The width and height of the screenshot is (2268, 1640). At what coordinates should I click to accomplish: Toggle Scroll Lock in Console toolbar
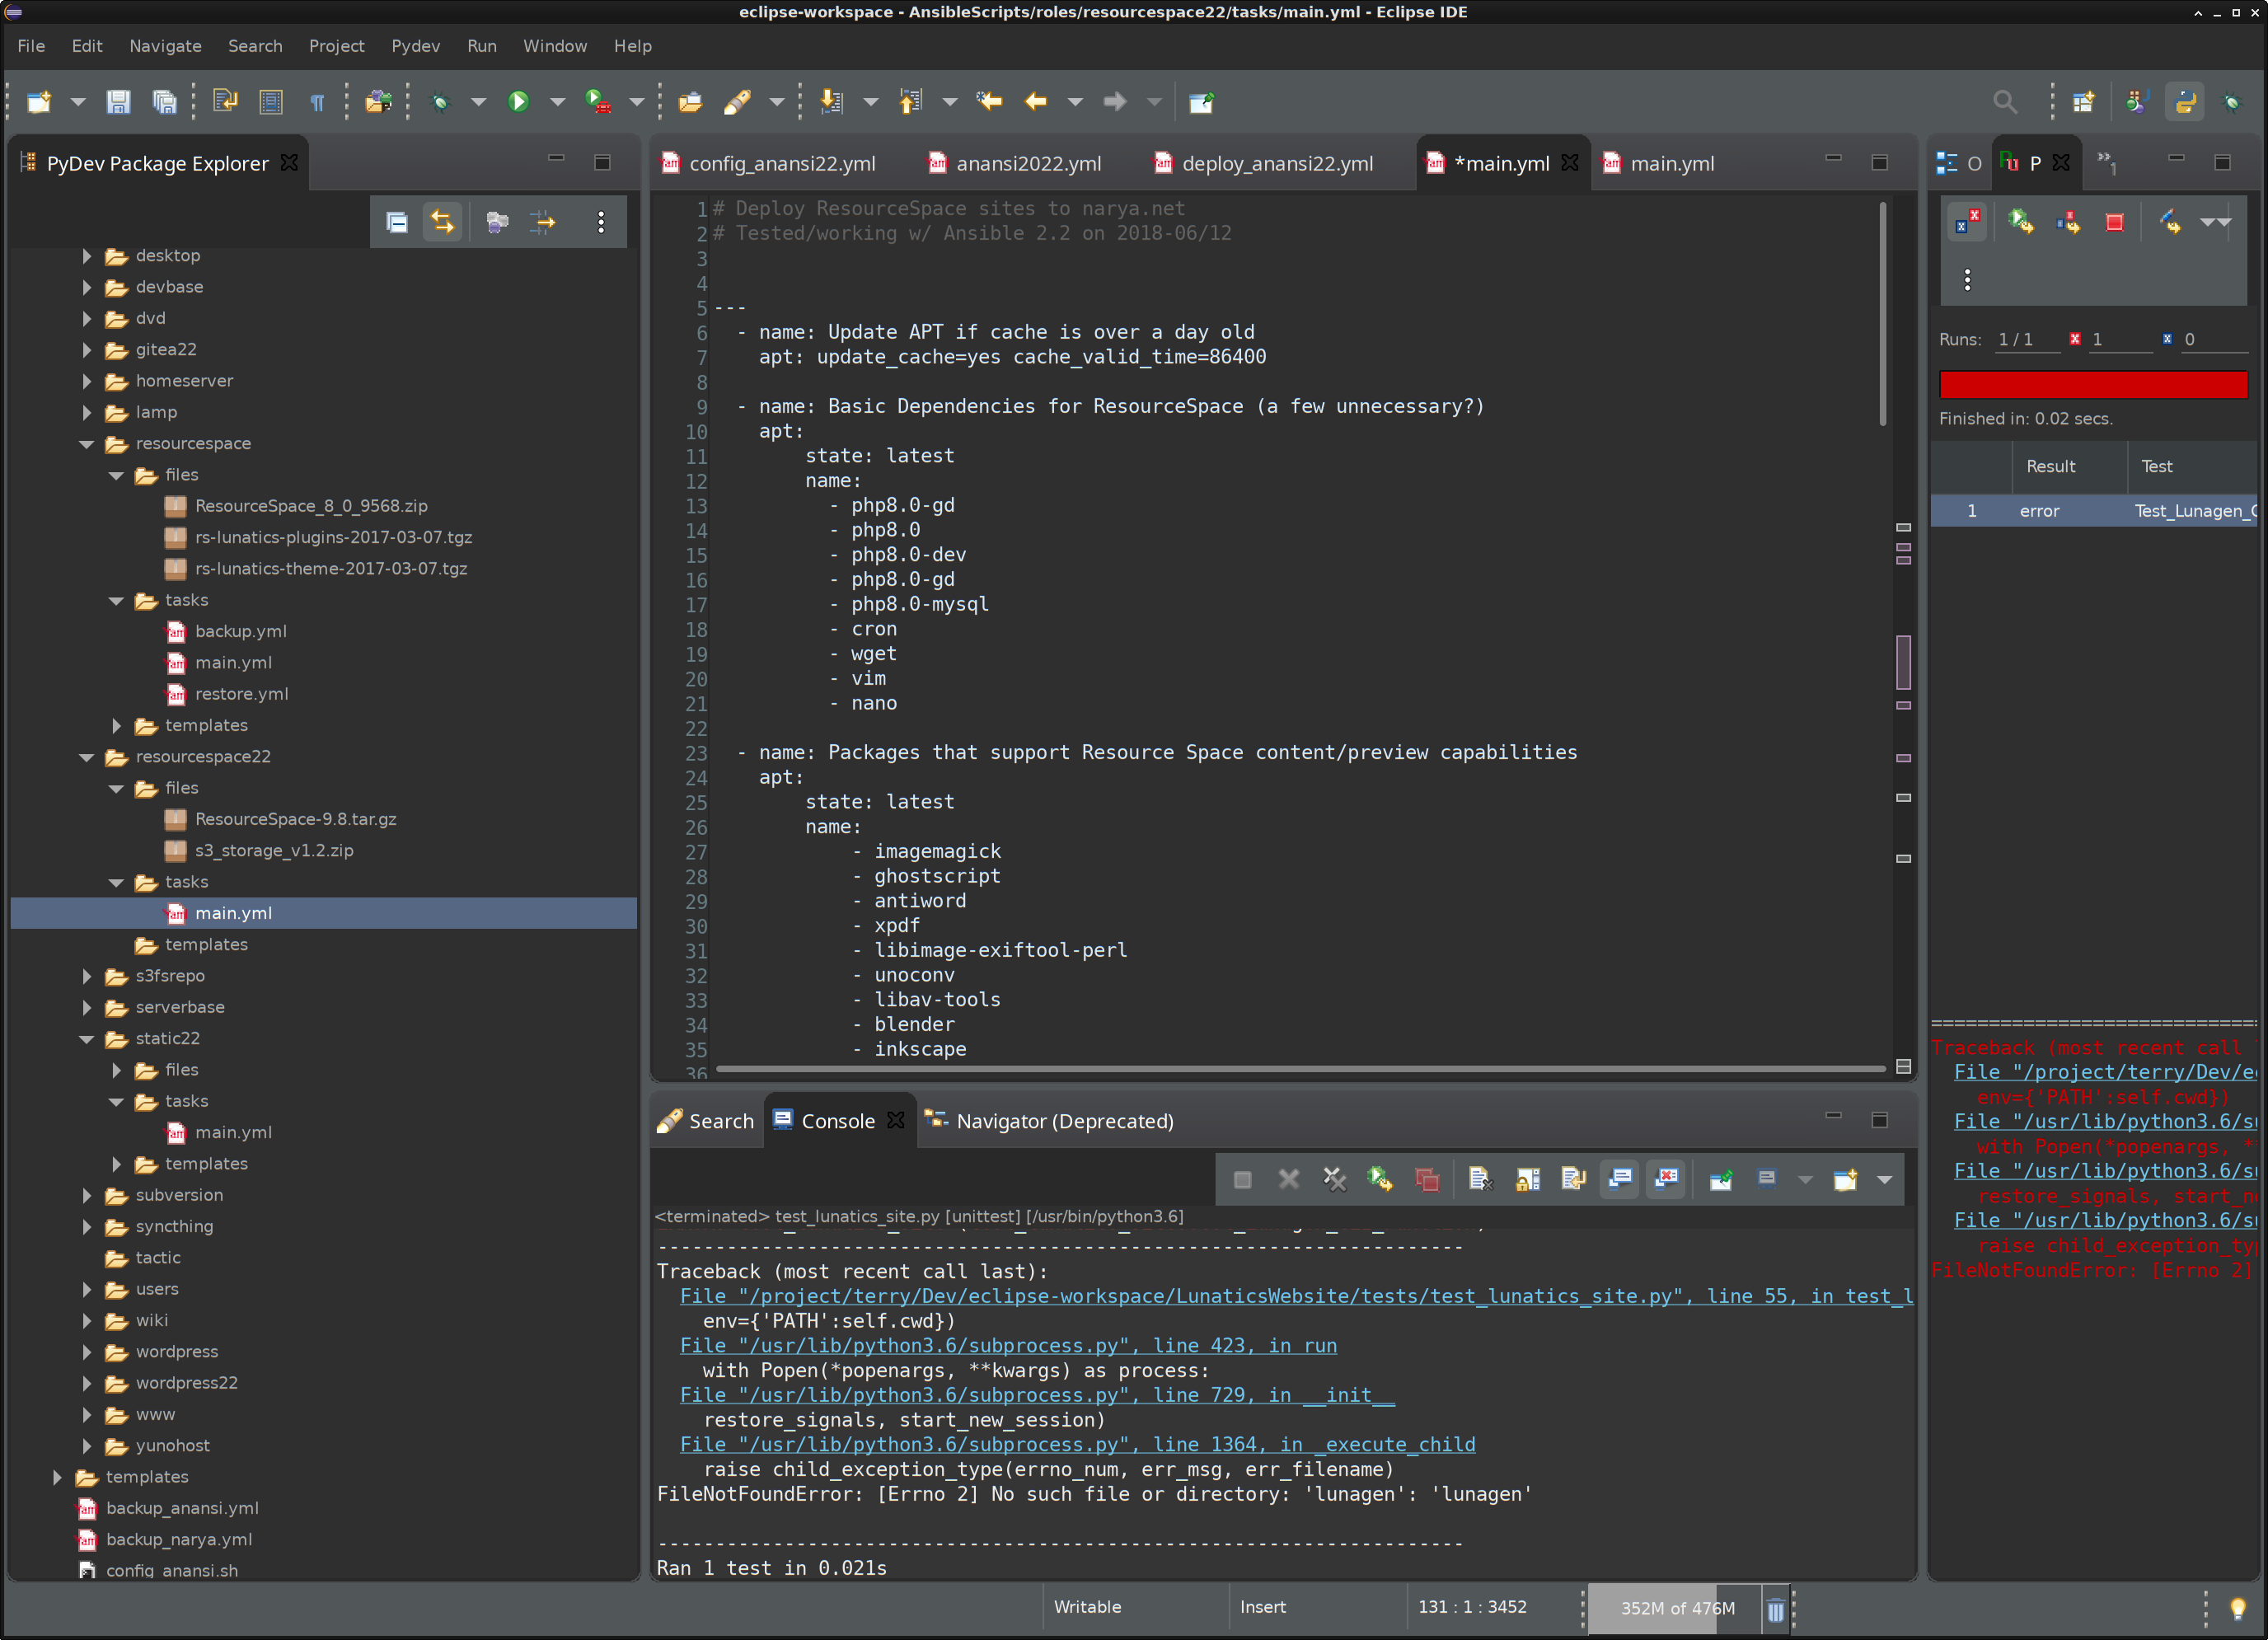[x=1527, y=1179]
